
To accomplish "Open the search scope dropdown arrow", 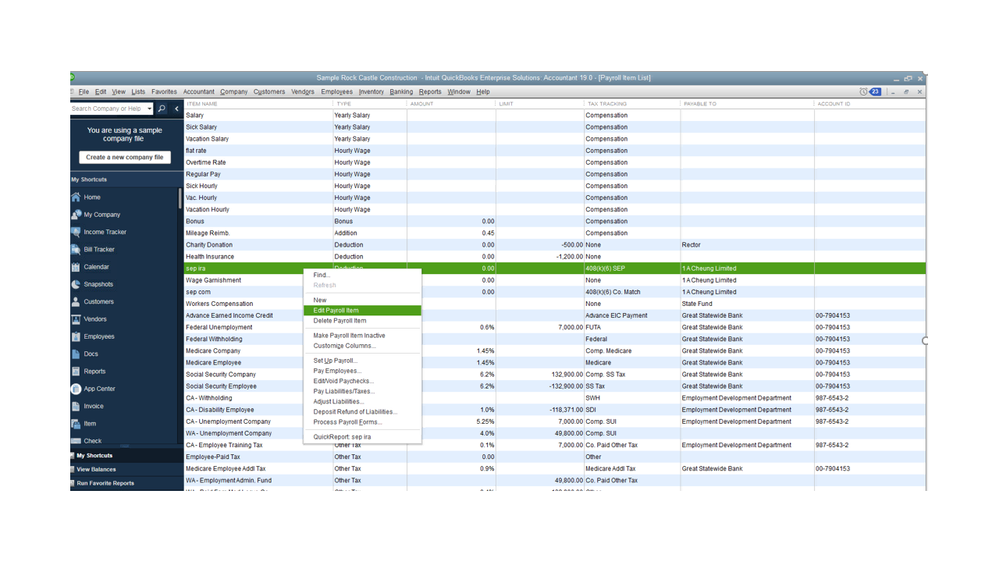I will (x=150, y=109).
